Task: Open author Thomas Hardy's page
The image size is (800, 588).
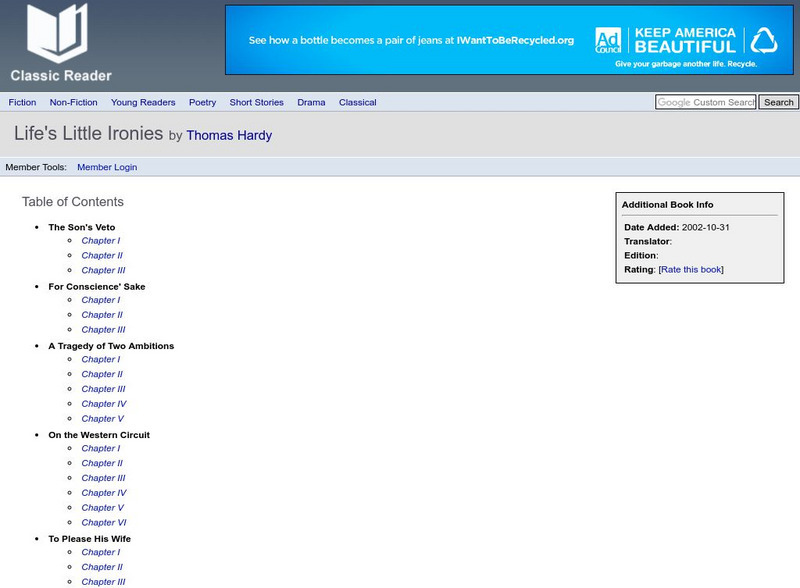Action: (x=229, y=135)
